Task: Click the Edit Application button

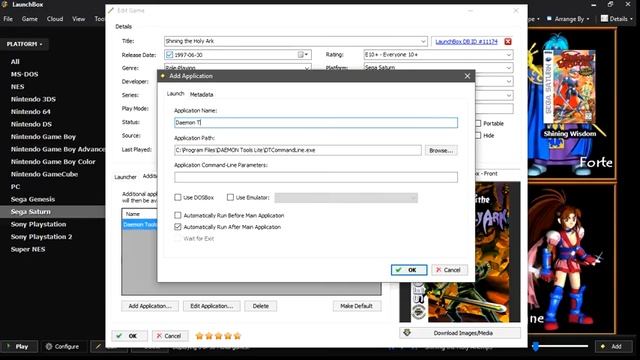Action: tap(211, 306)
